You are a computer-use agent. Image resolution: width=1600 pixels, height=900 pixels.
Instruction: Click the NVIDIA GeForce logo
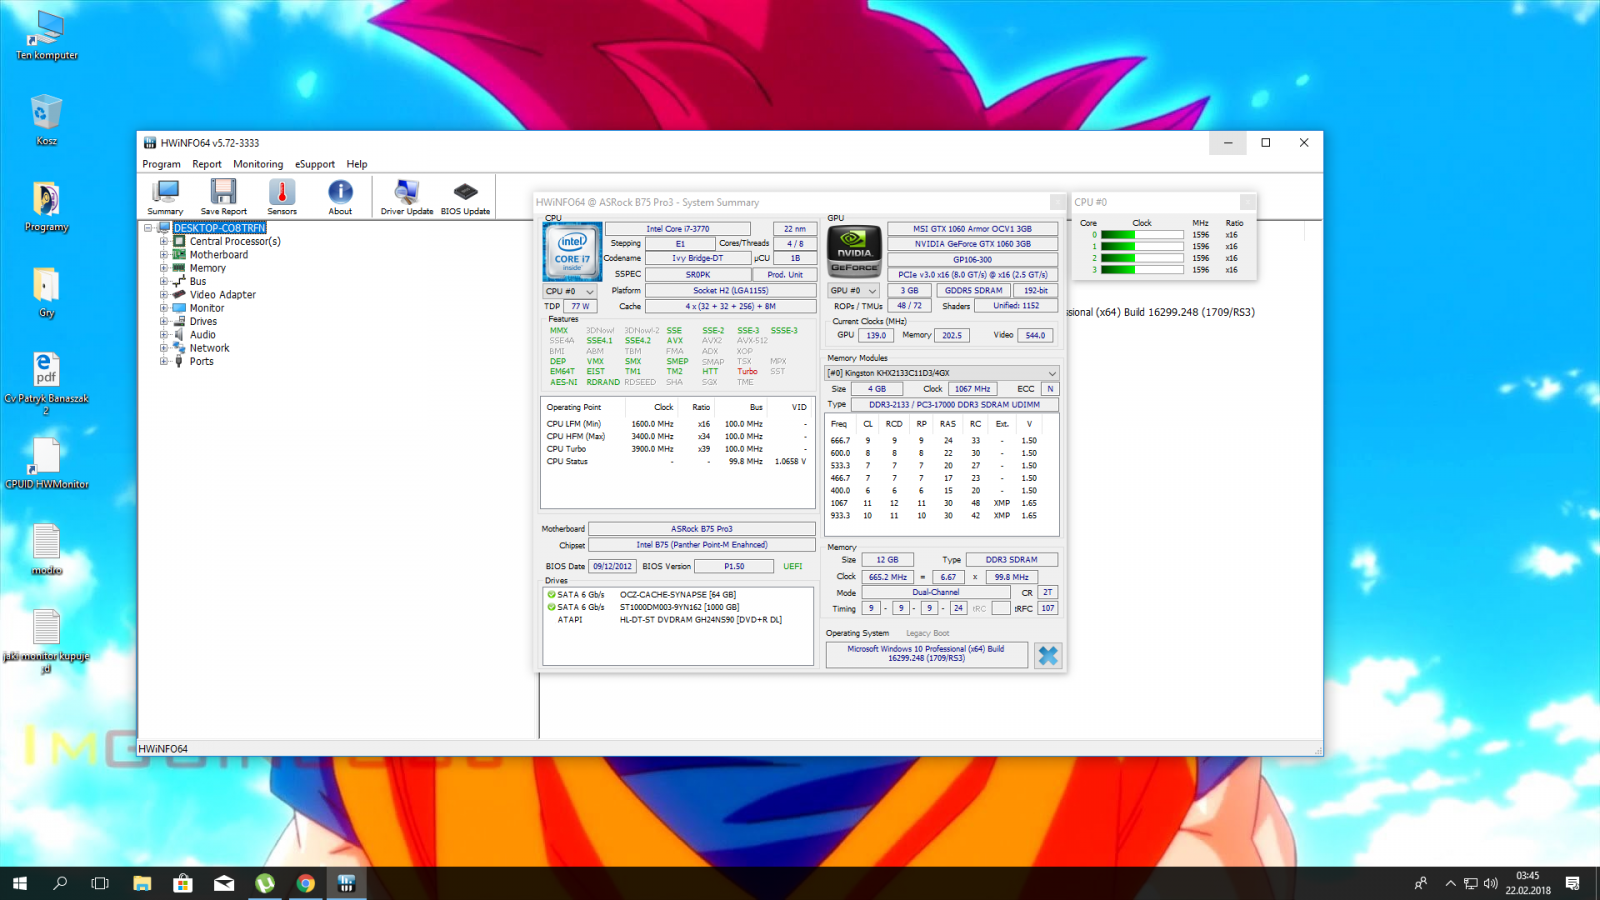854,250
